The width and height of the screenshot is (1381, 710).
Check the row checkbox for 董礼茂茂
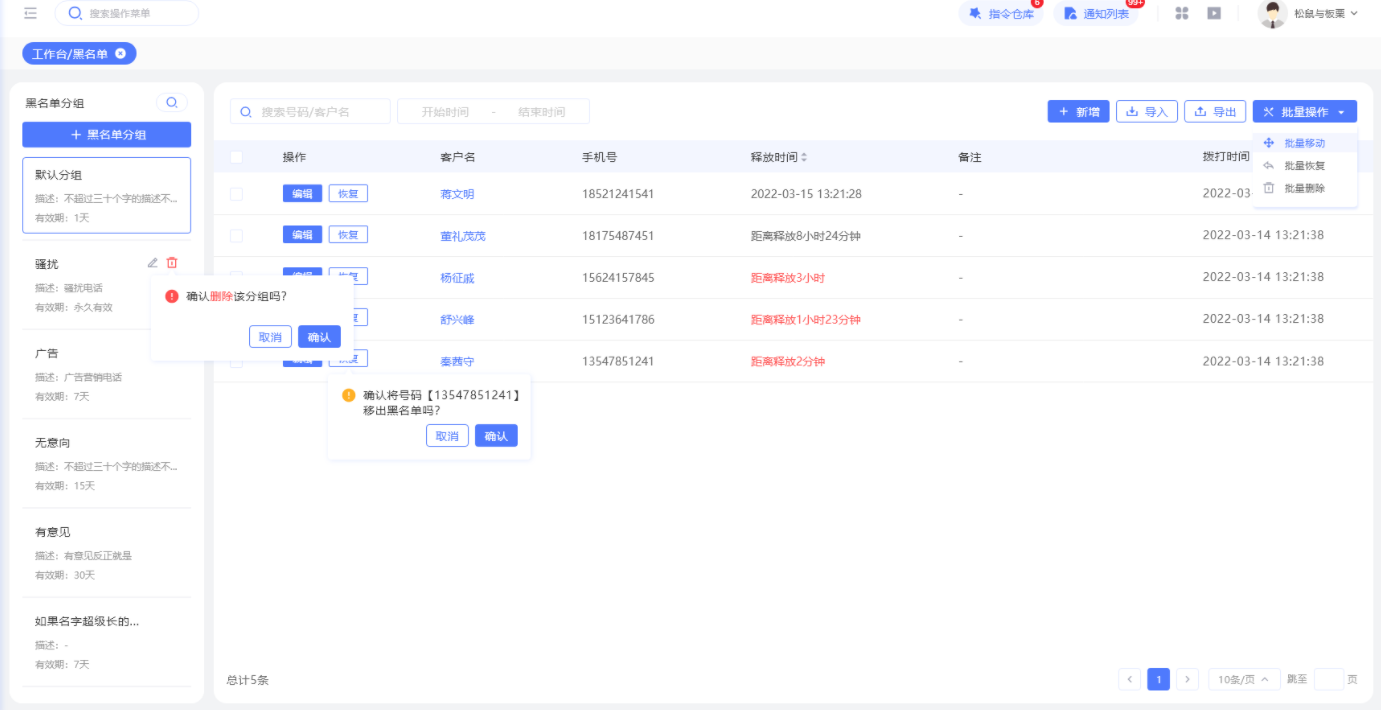[236, 236]
